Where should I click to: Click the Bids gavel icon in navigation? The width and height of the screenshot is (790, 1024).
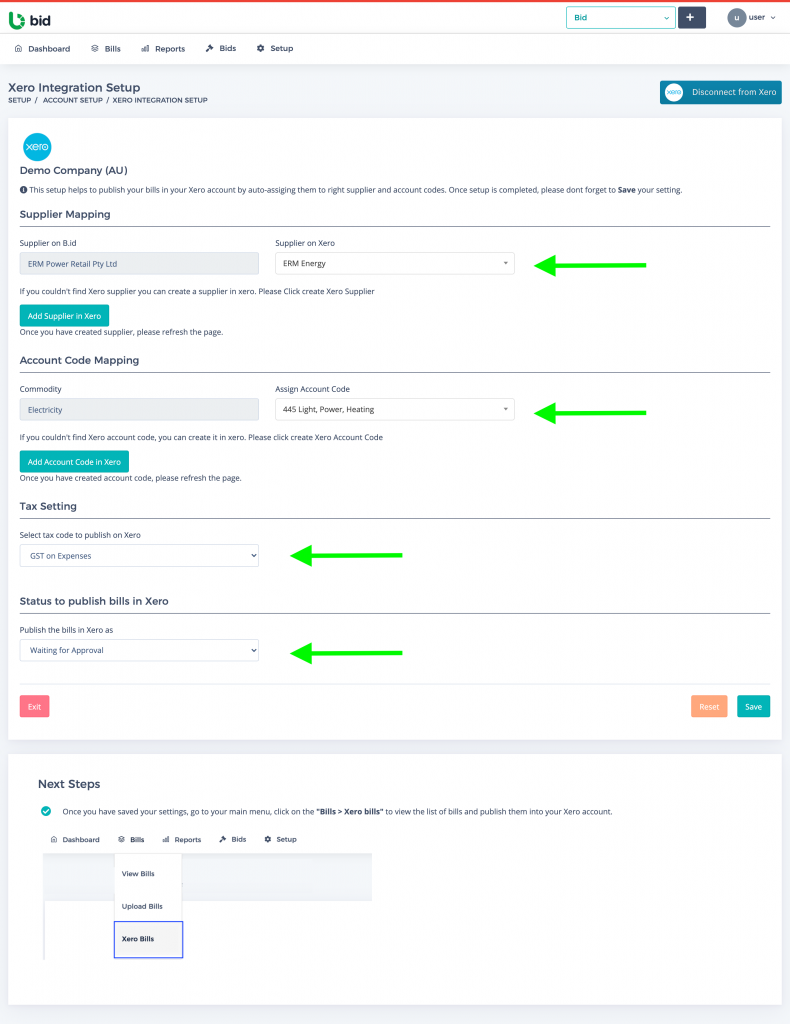(210, 48)
